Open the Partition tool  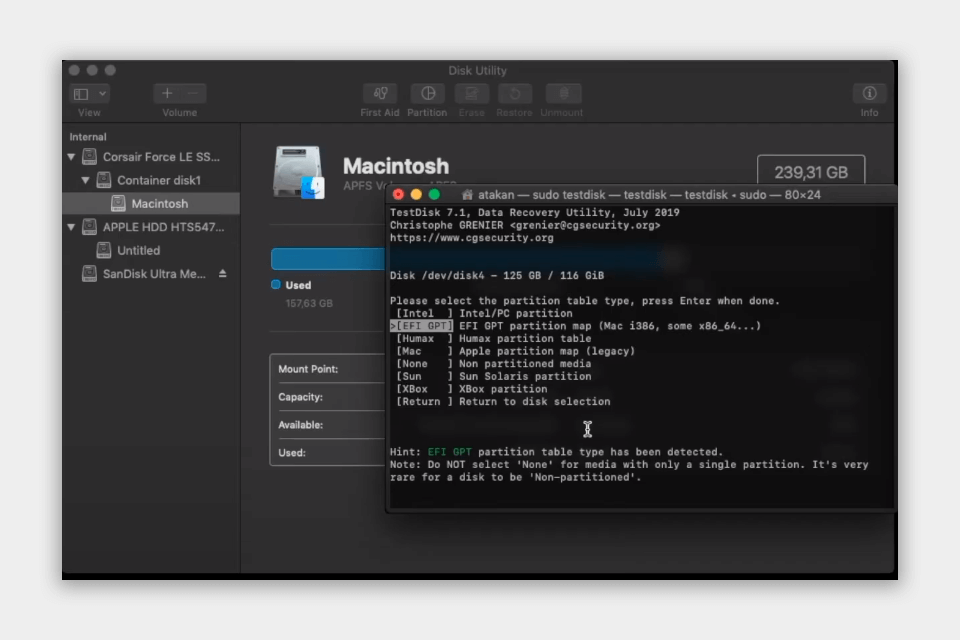pyautogui.click(x=427, y=94)
